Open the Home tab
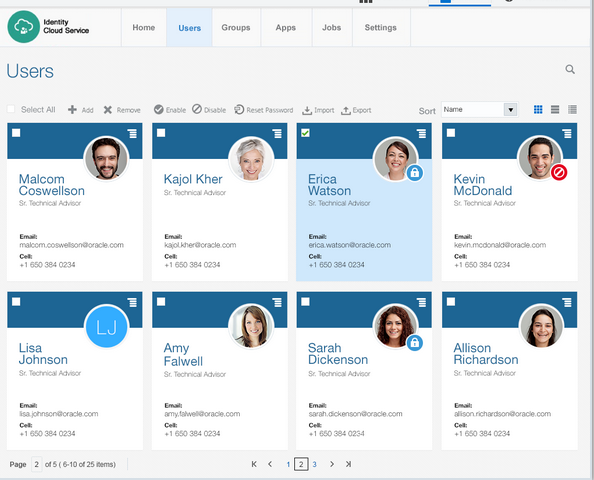 pyautogui.click(x=144, y=27)
